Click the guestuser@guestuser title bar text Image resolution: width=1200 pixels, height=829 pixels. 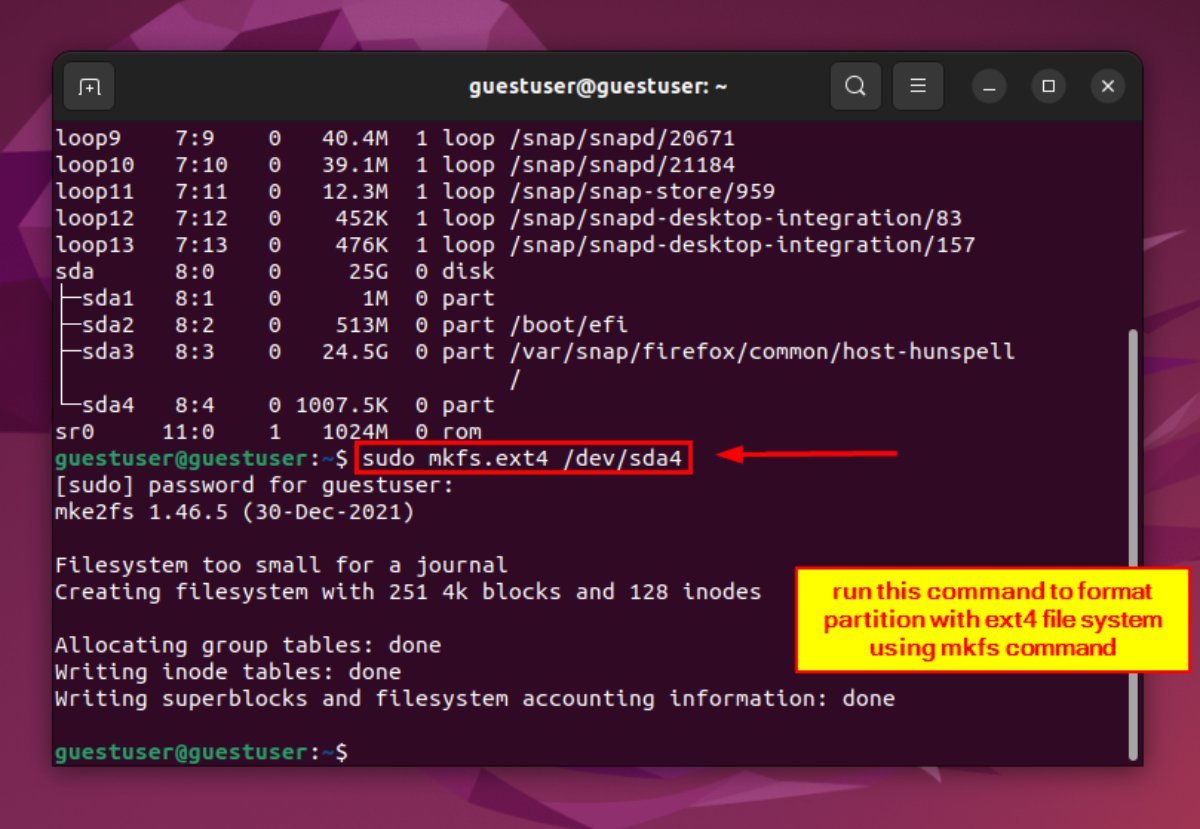click(x=598, y=86)
